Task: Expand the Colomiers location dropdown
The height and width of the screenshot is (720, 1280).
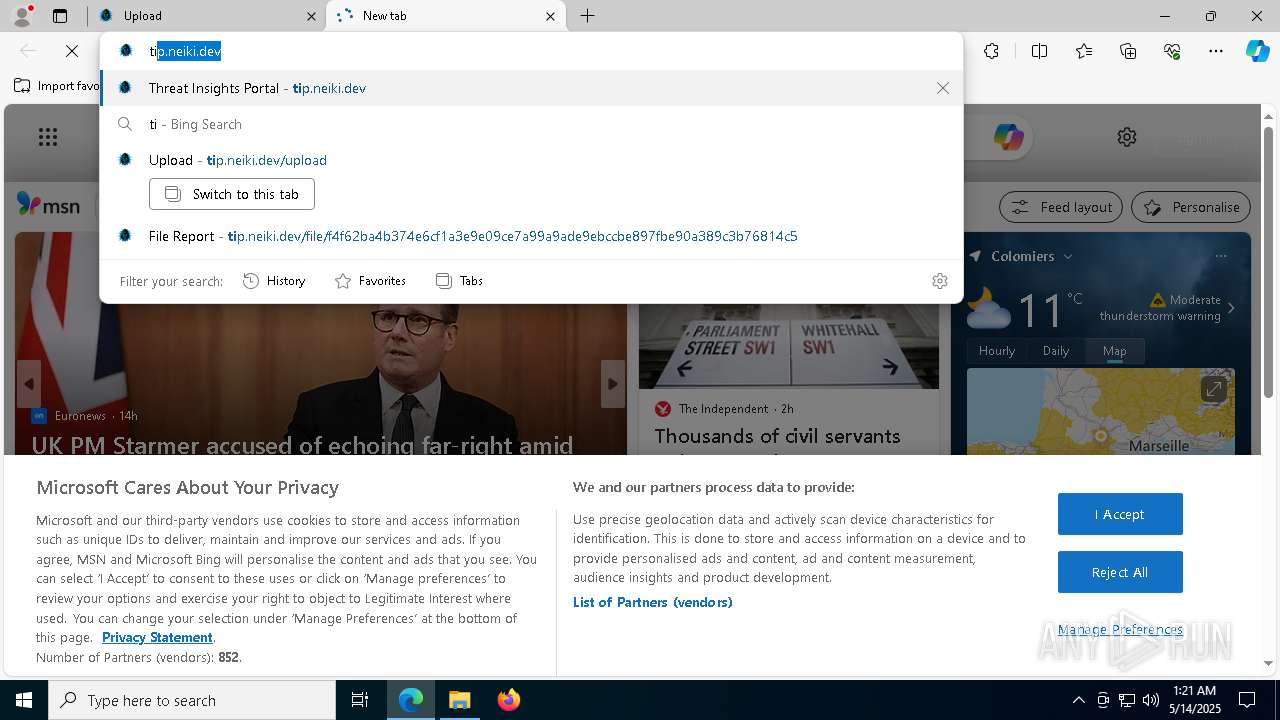Action: [x=1068, y=257]
